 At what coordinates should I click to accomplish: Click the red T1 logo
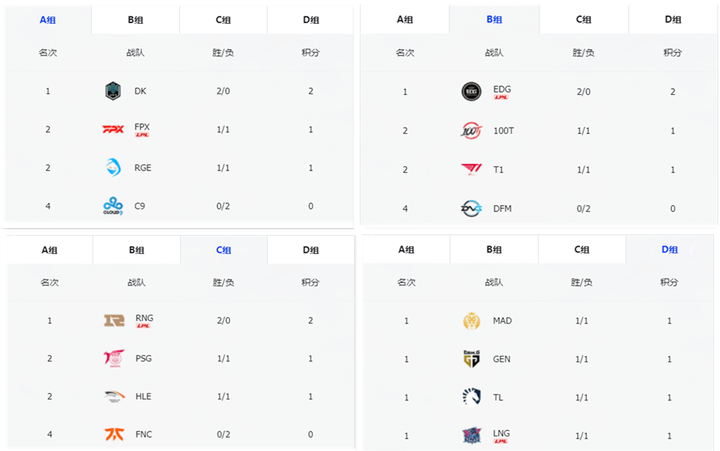tap(472, 169)
